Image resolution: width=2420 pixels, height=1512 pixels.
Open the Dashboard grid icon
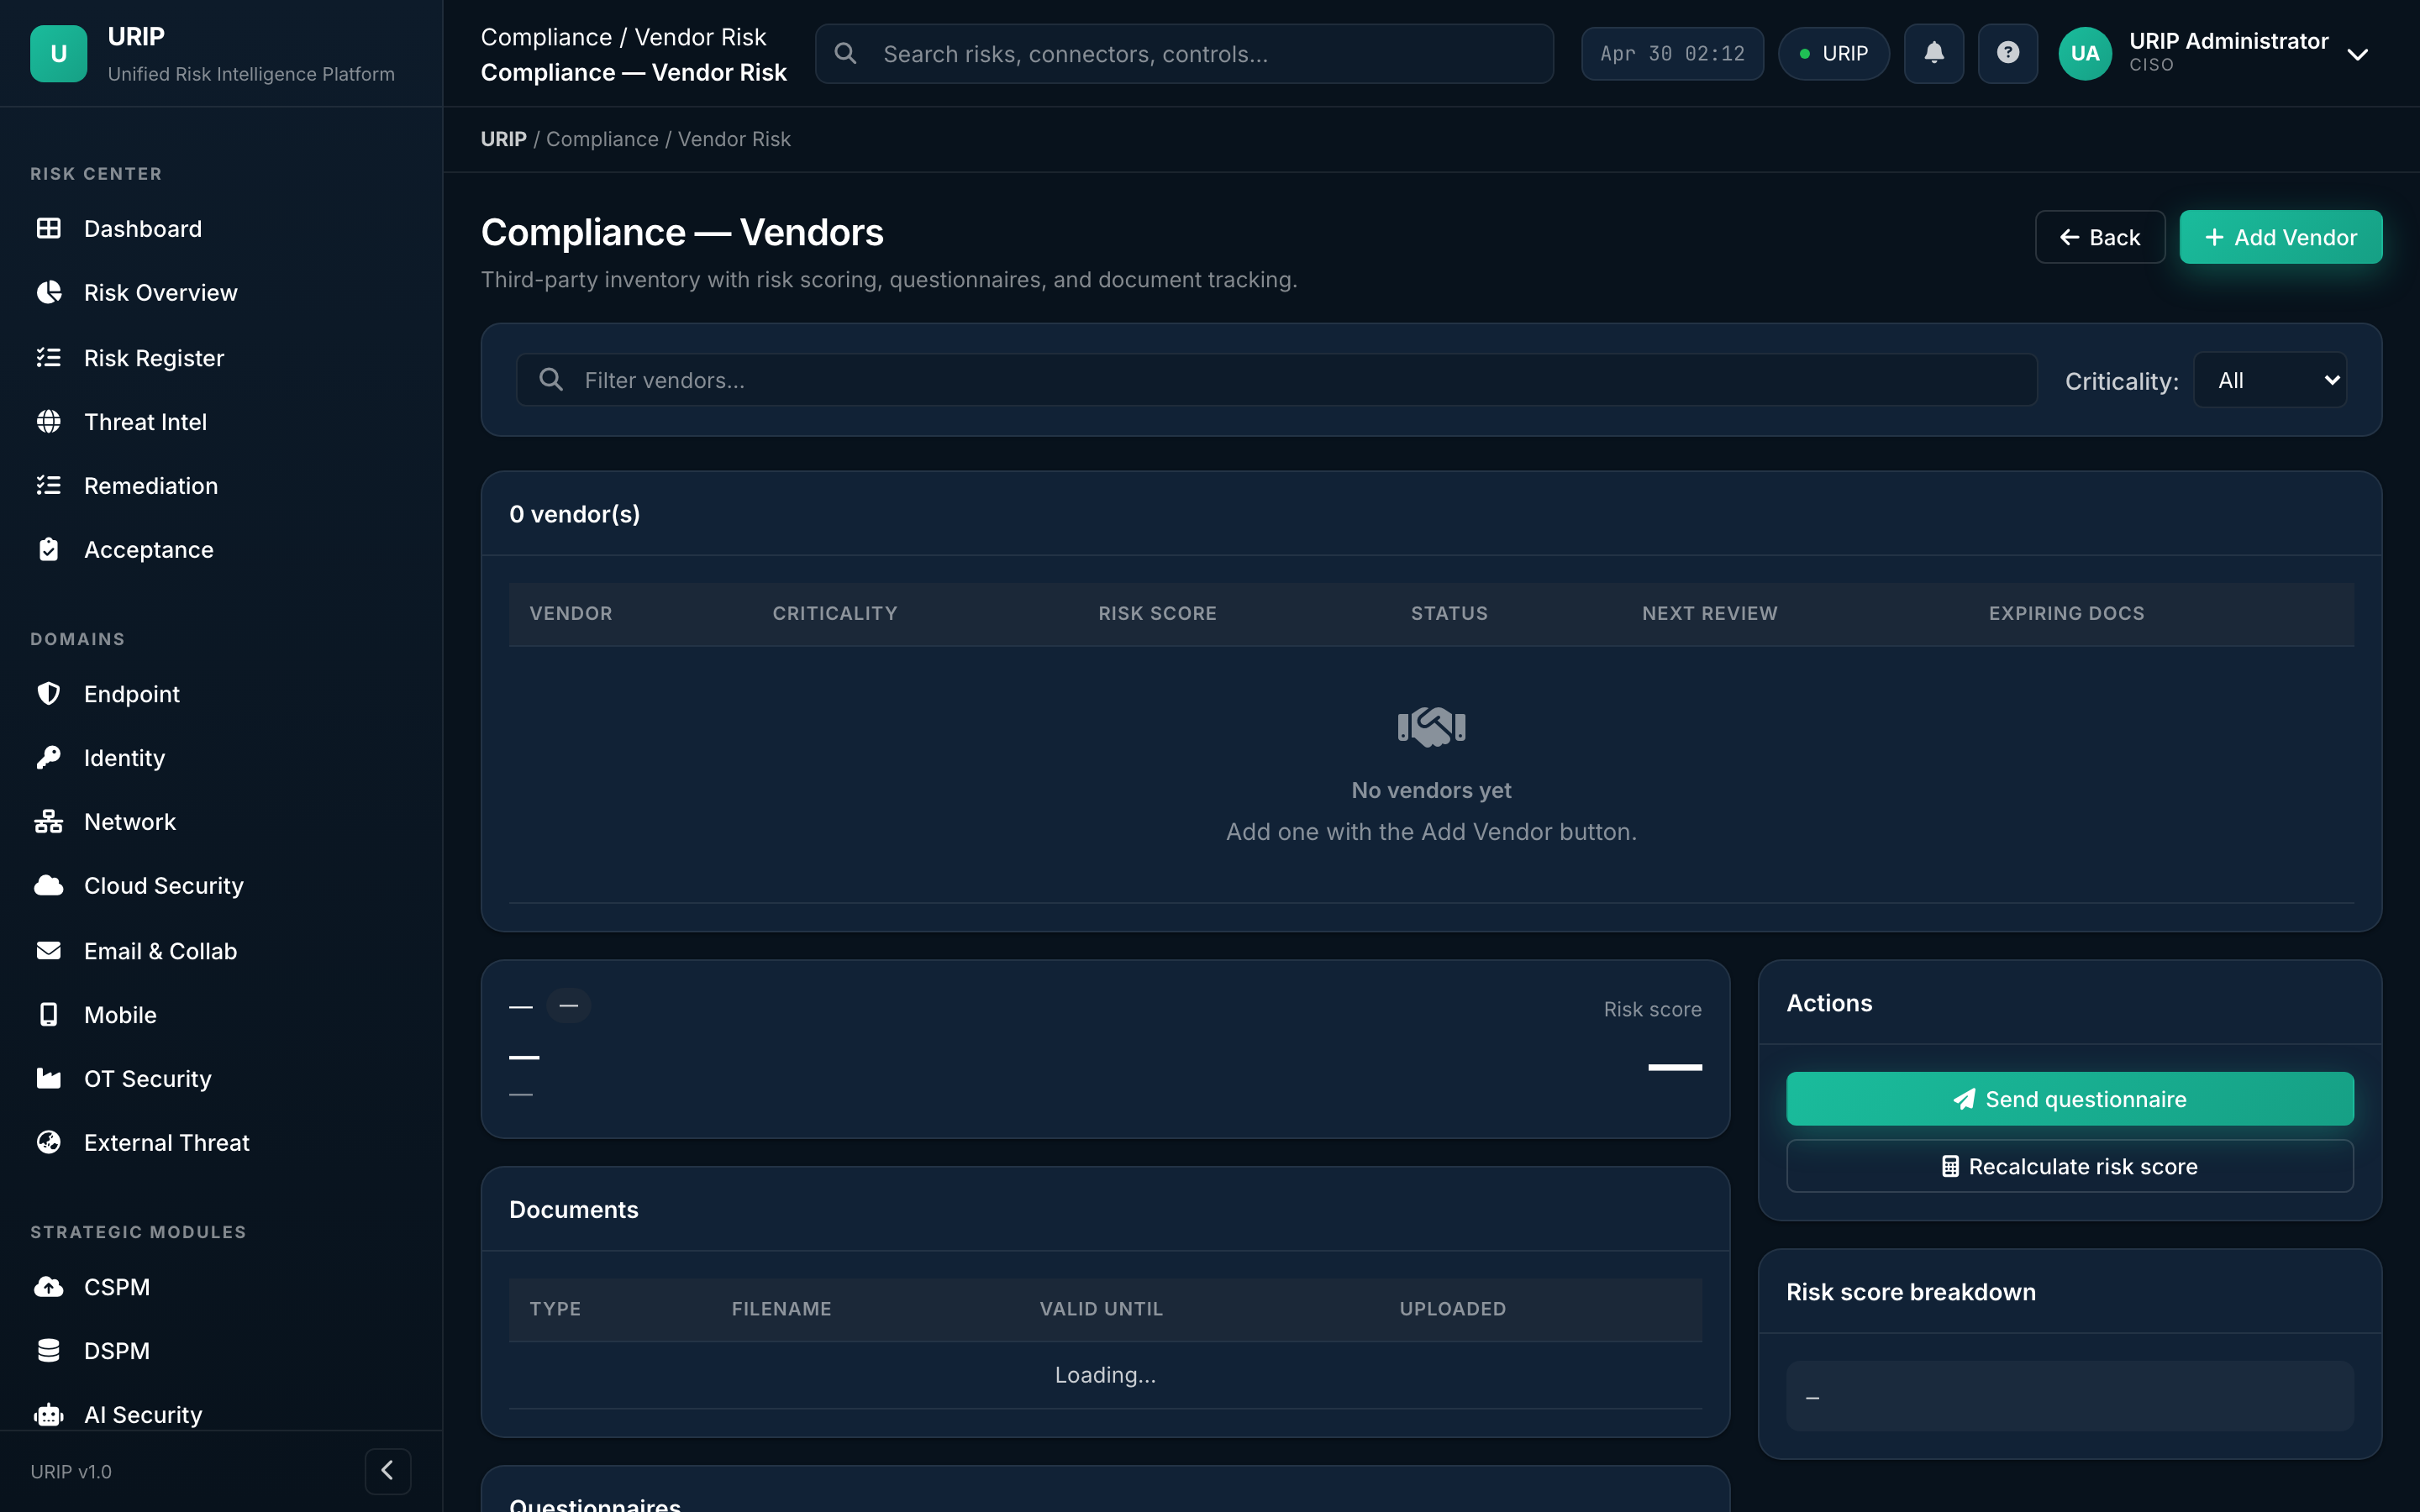pos(48,229)
